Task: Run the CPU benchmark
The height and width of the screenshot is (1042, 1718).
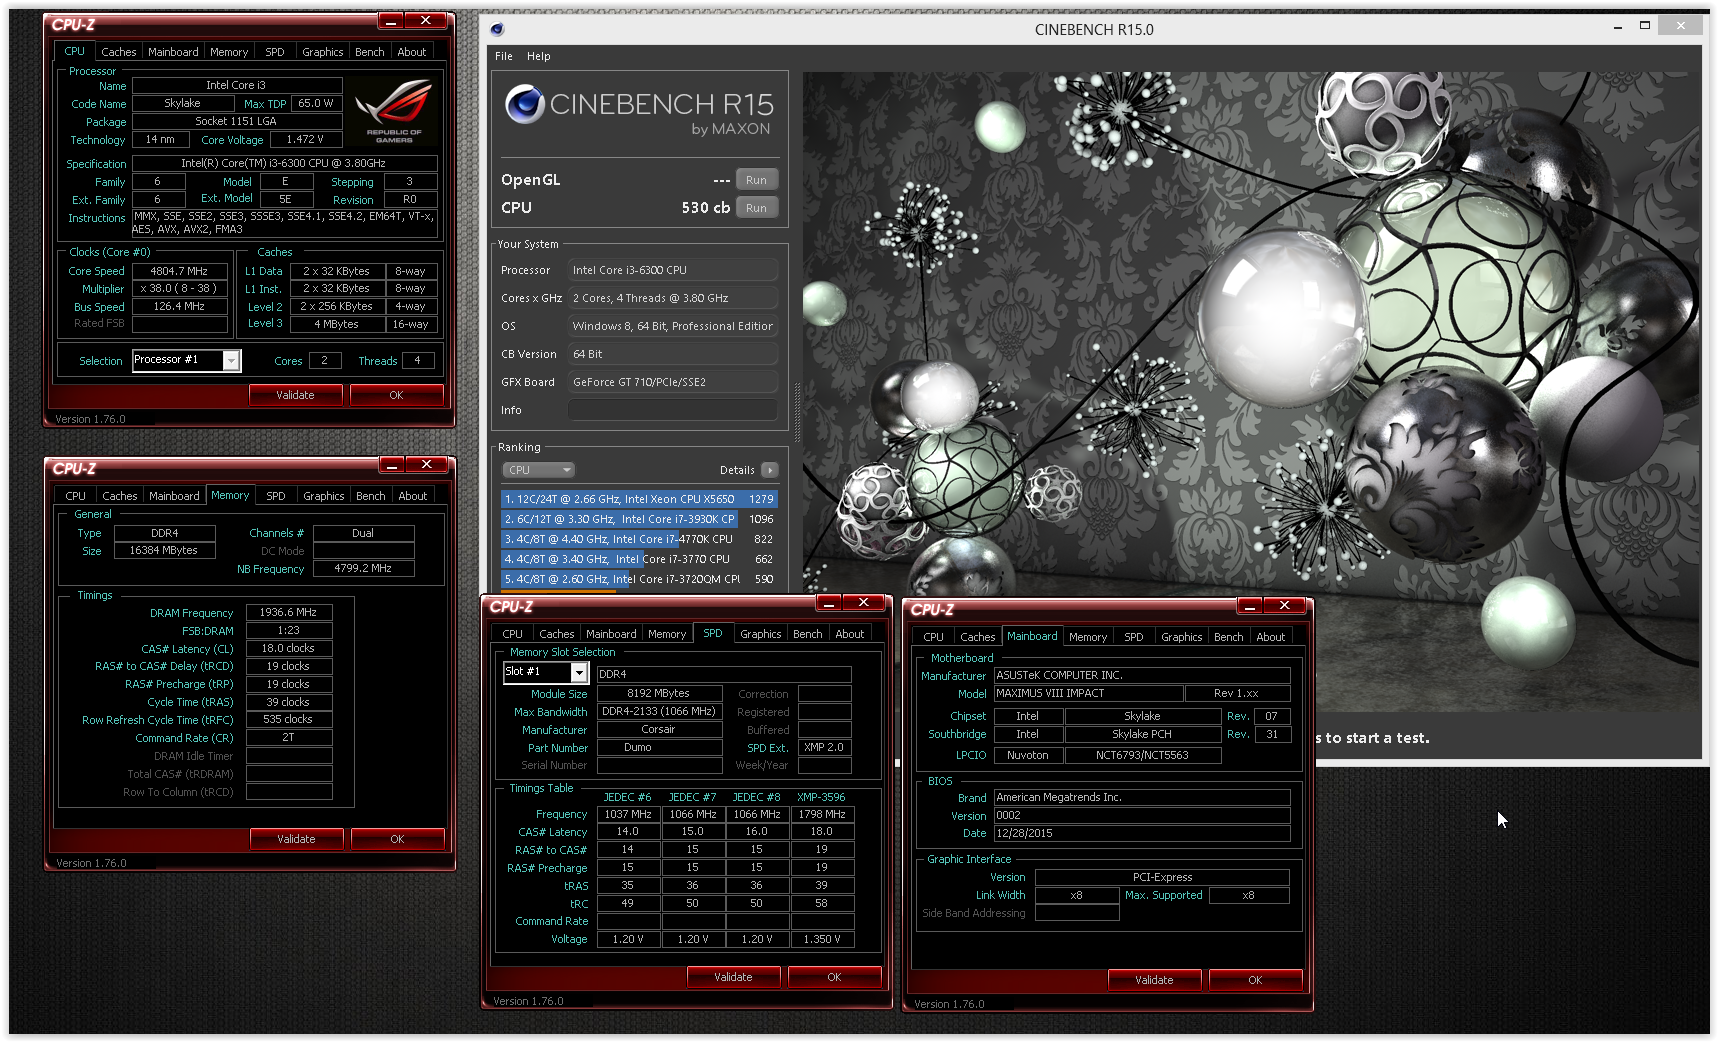Action: click(756, 208)
